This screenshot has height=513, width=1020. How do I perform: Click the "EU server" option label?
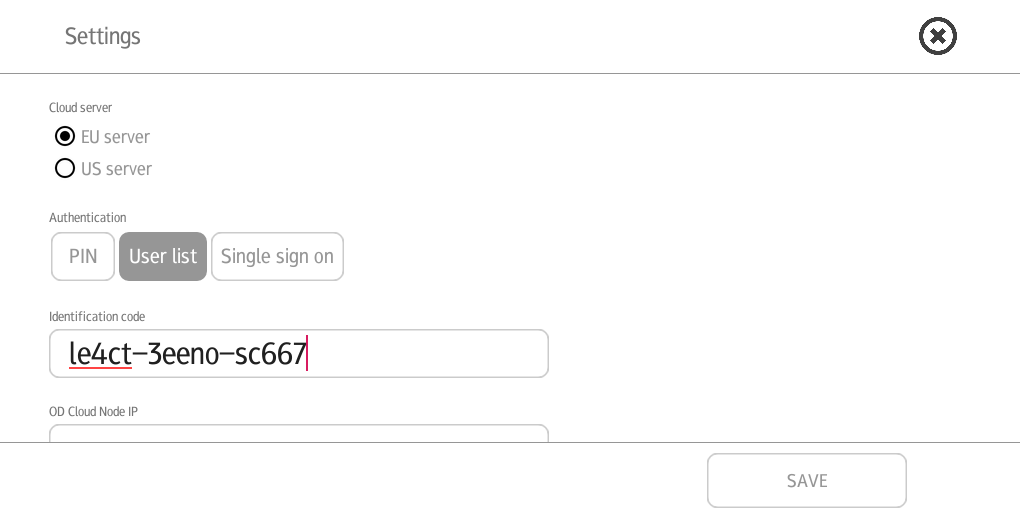pyautogui.click(x=115, y=137)
